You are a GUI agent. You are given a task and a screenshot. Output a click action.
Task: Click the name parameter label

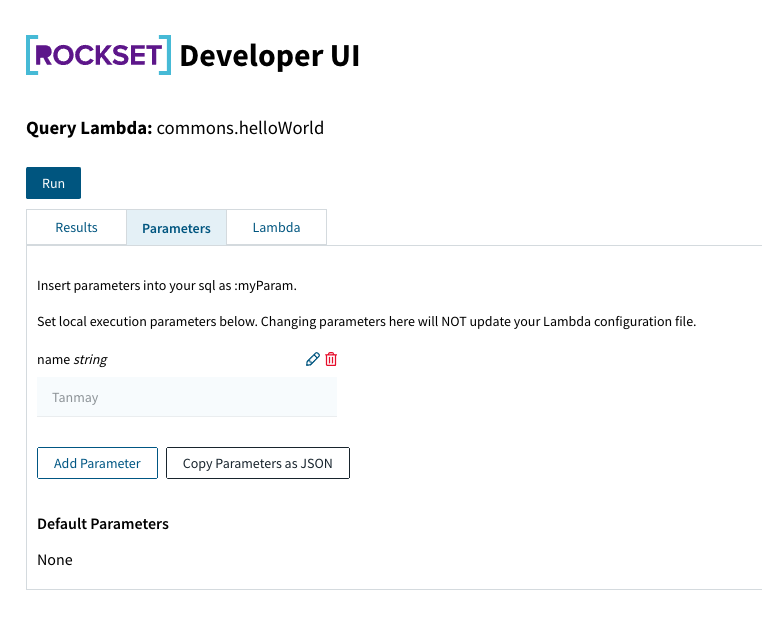pyautogui.click(x=53, y=360)
